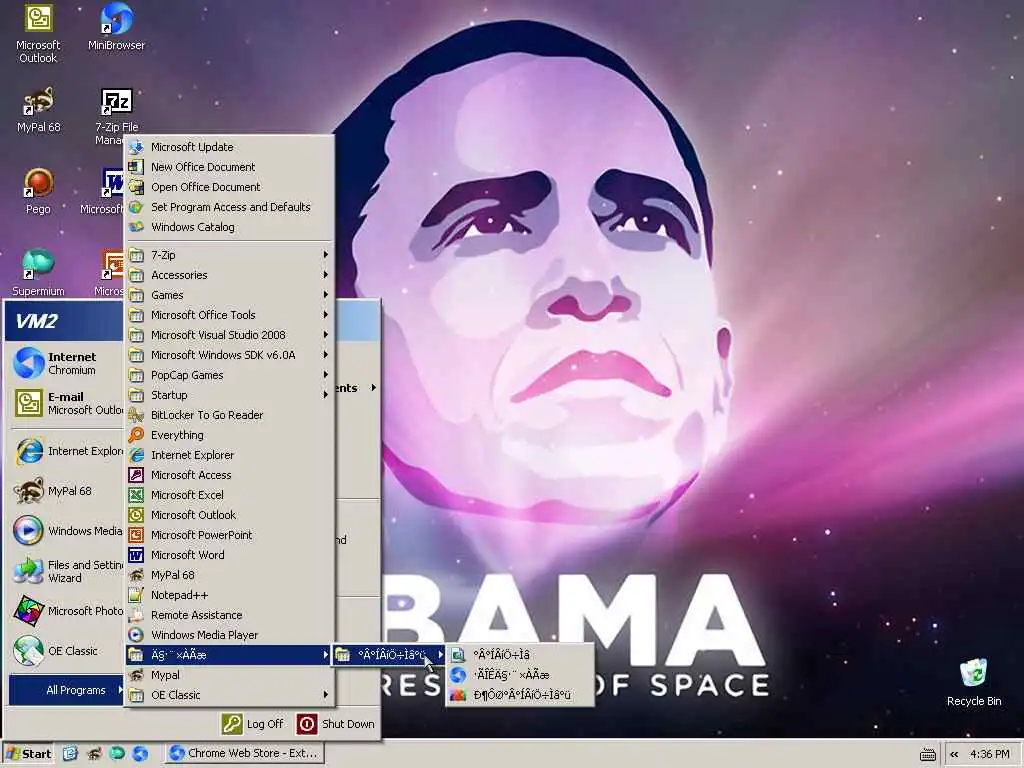This screenshot has width=1024, height=768.
Task: Open Microsoft Photo Editor in start list
Action: click(67, 611)
